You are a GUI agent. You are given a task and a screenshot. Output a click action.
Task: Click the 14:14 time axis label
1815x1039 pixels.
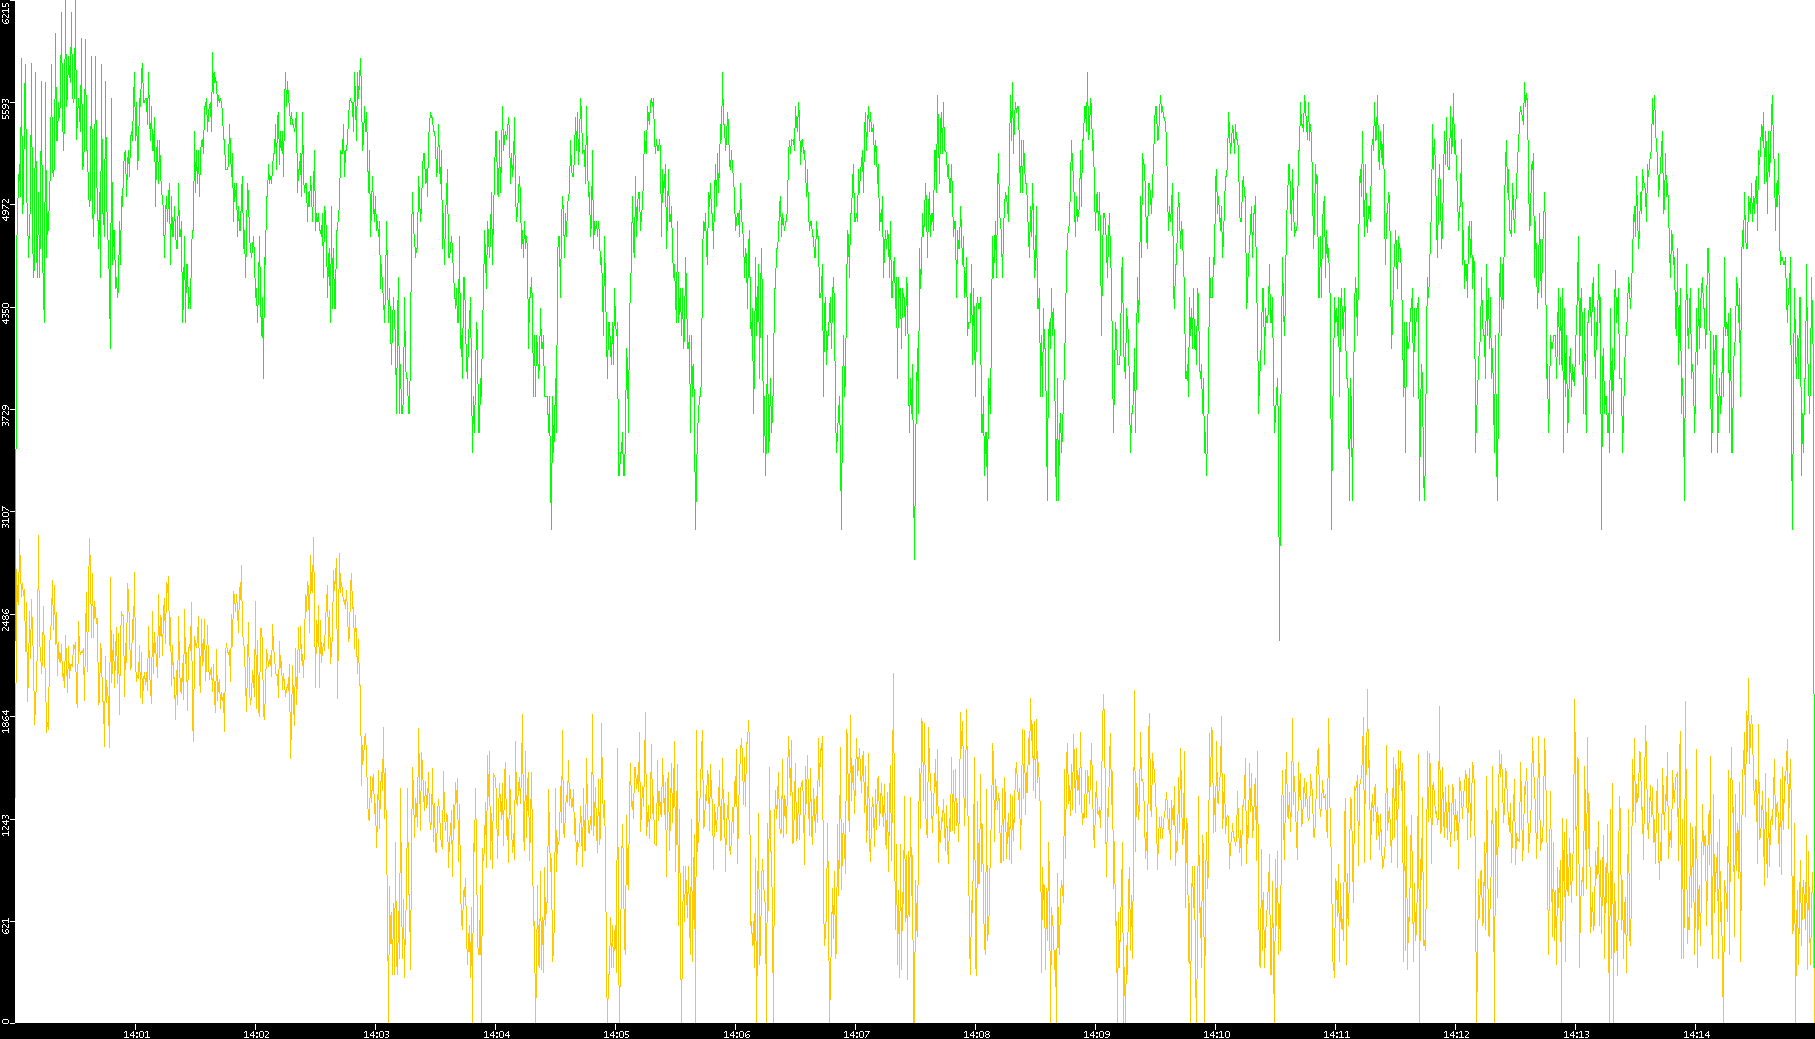(x=1696, y=1033)
